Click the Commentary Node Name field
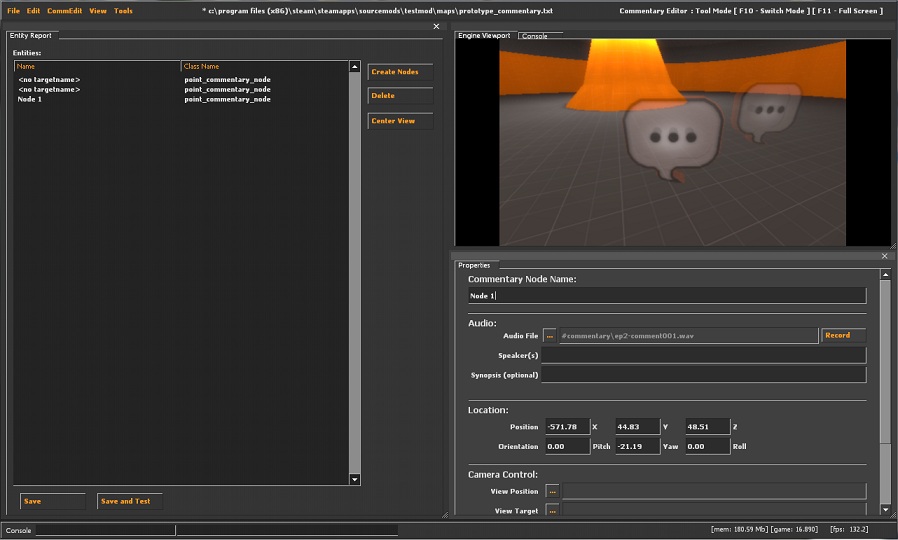Image resolution: width=898 pixels, height=540 pixels. 667,295
